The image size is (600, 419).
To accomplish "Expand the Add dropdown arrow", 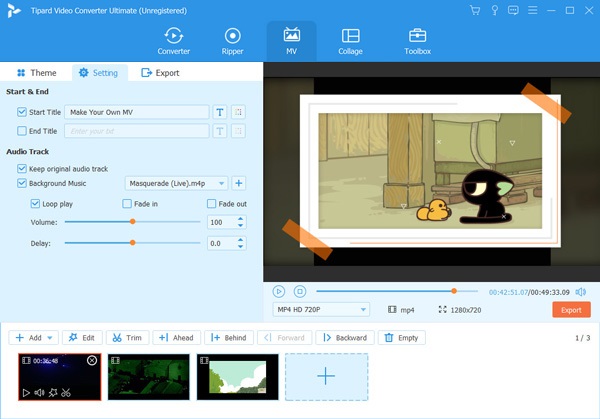I will (x=50, y=338).
